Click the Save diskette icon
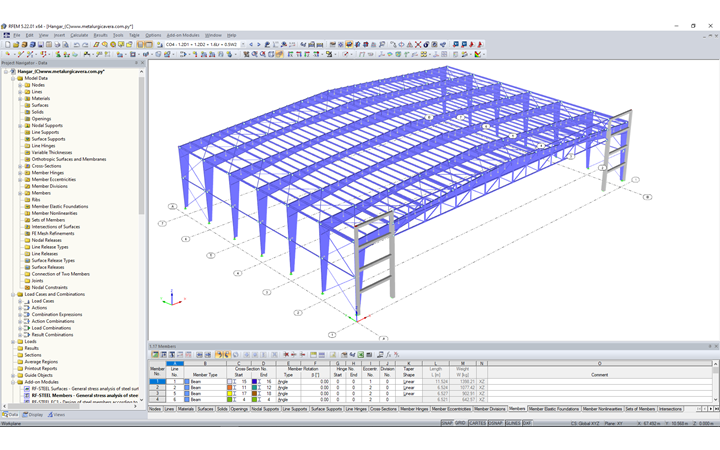Screen dimensions: 720x450 click(x=40, y=45)
